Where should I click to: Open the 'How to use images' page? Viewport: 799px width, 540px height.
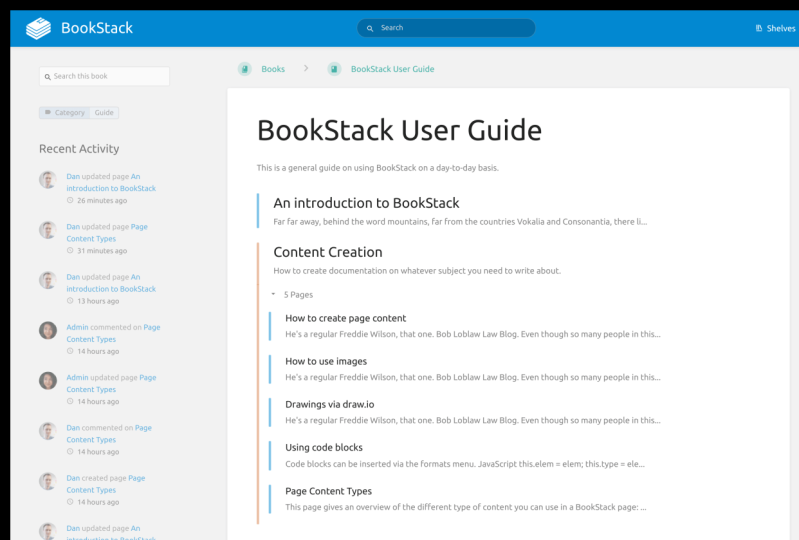point(326,361)
